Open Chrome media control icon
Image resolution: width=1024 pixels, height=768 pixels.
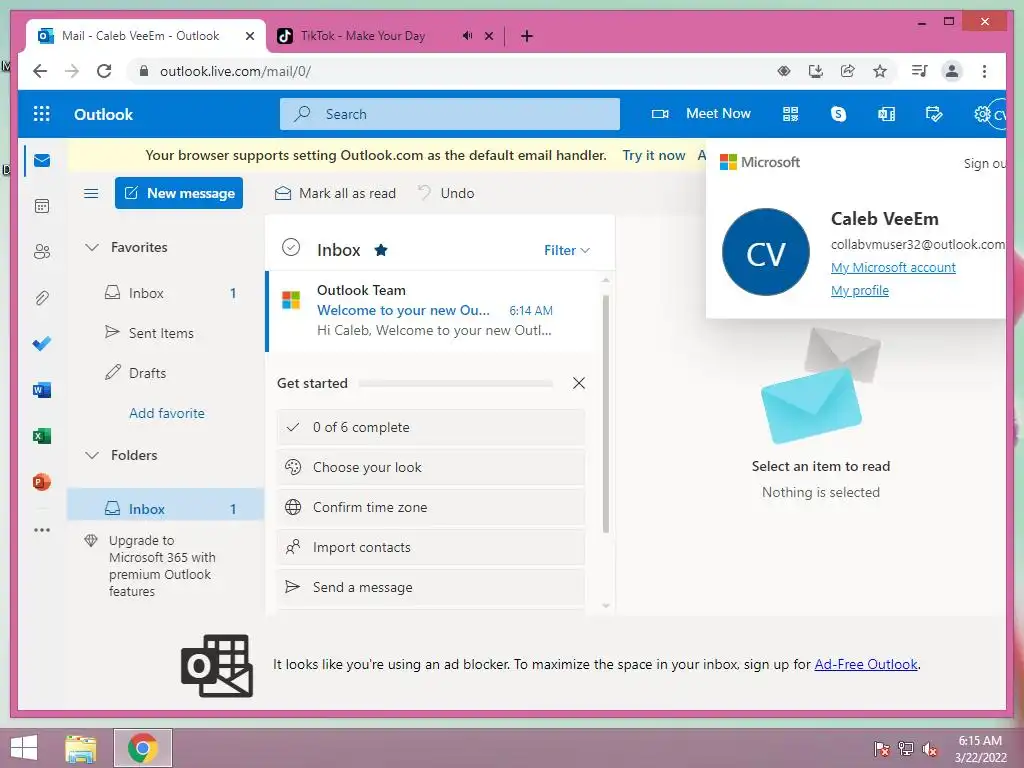click(920, 71)
